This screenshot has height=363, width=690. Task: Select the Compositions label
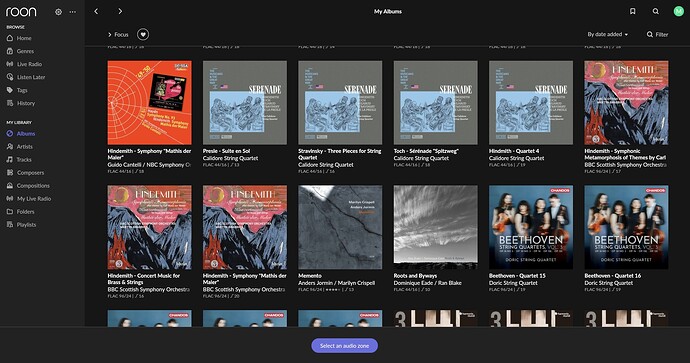pyautogui.click(x=33, y=186)
